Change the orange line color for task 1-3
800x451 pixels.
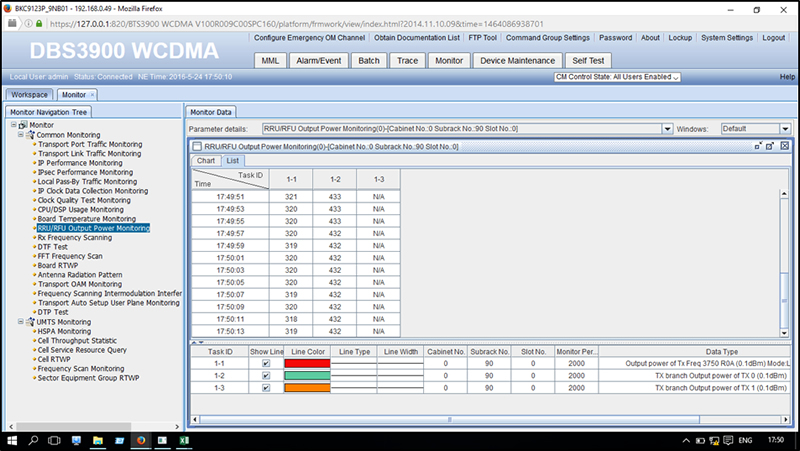pos(307,388)
